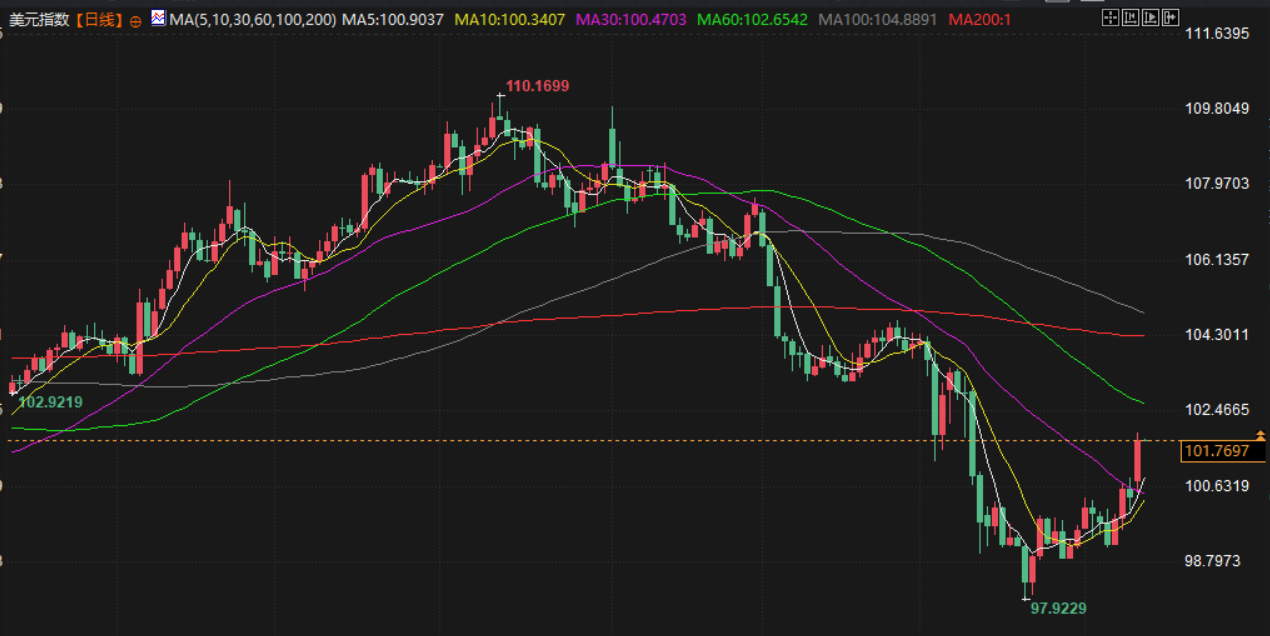This screenshot has height=636, width=1270.
Task: Click the latest tall red candlestick
Action: tap(1138, 460)
